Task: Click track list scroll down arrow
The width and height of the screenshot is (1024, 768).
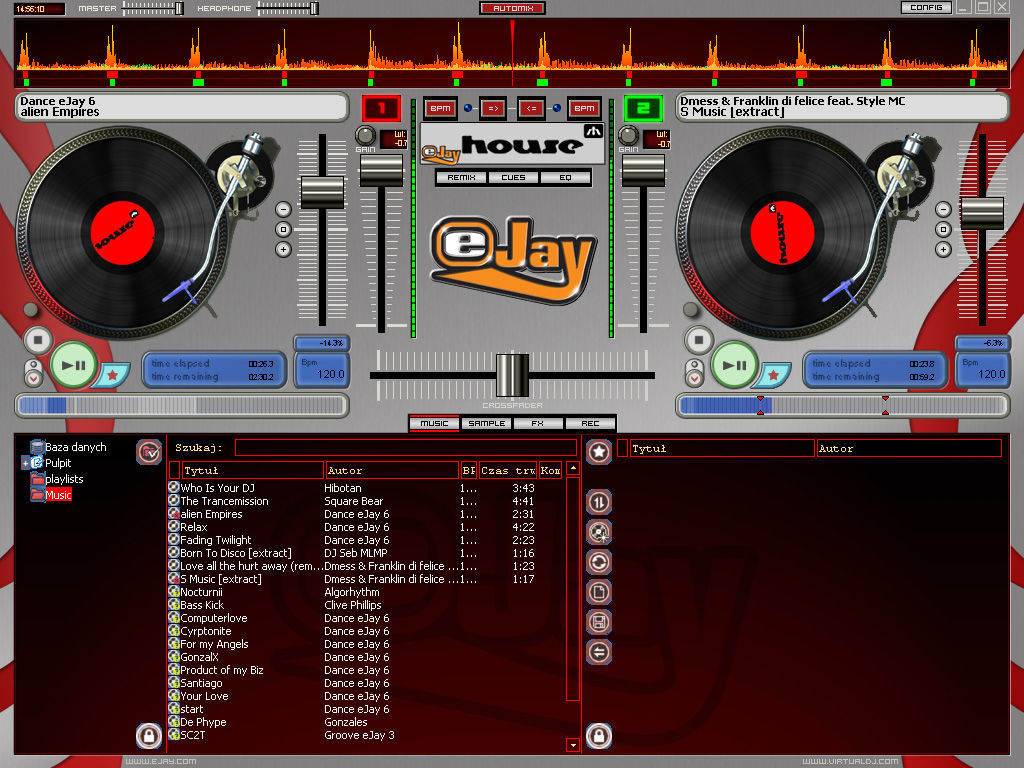Action: 573,744
